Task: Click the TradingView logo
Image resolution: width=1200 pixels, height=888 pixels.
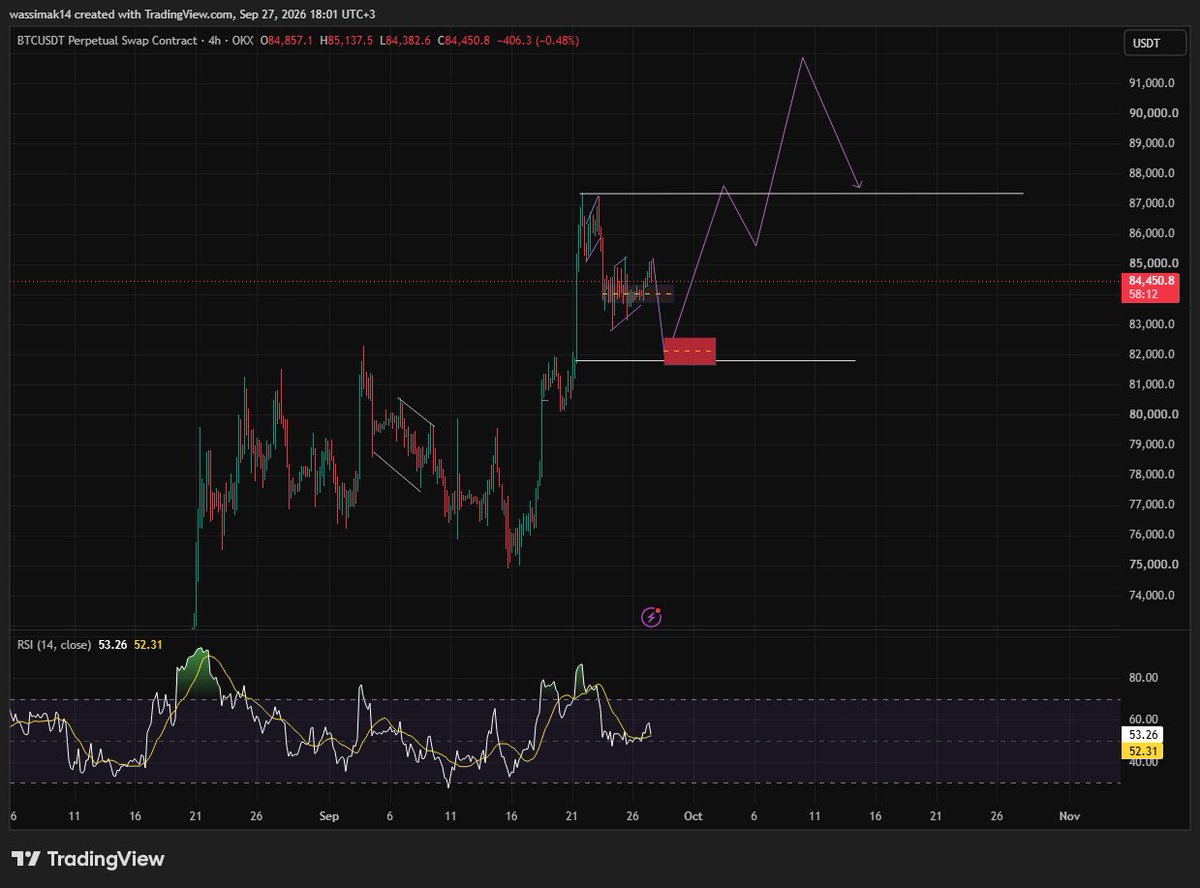Action: (x=87, y=859)
